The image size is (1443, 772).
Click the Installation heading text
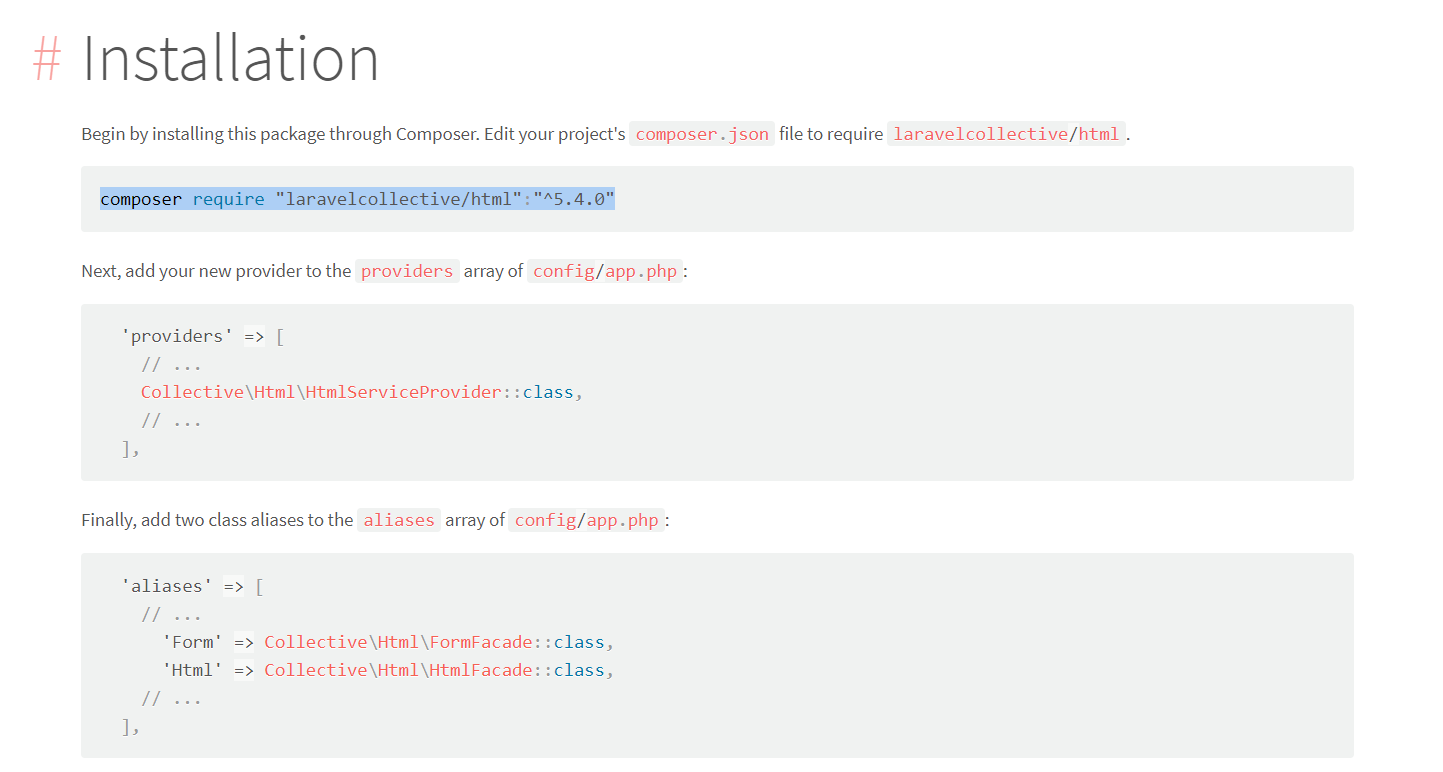[x=230, y=58]
